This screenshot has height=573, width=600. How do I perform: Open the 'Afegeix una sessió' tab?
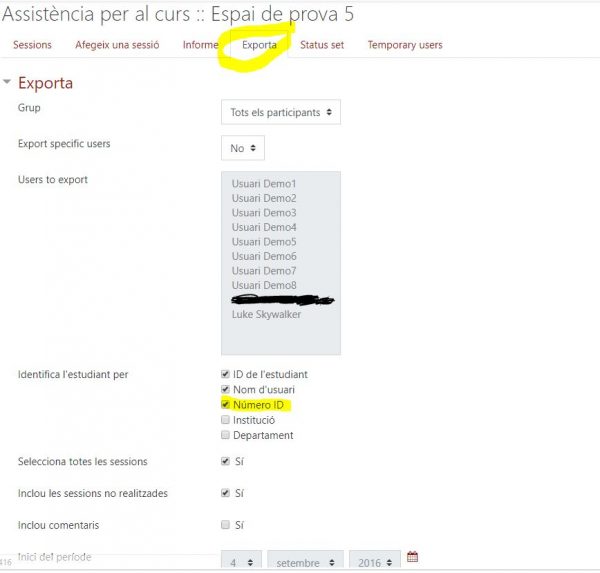117,45
